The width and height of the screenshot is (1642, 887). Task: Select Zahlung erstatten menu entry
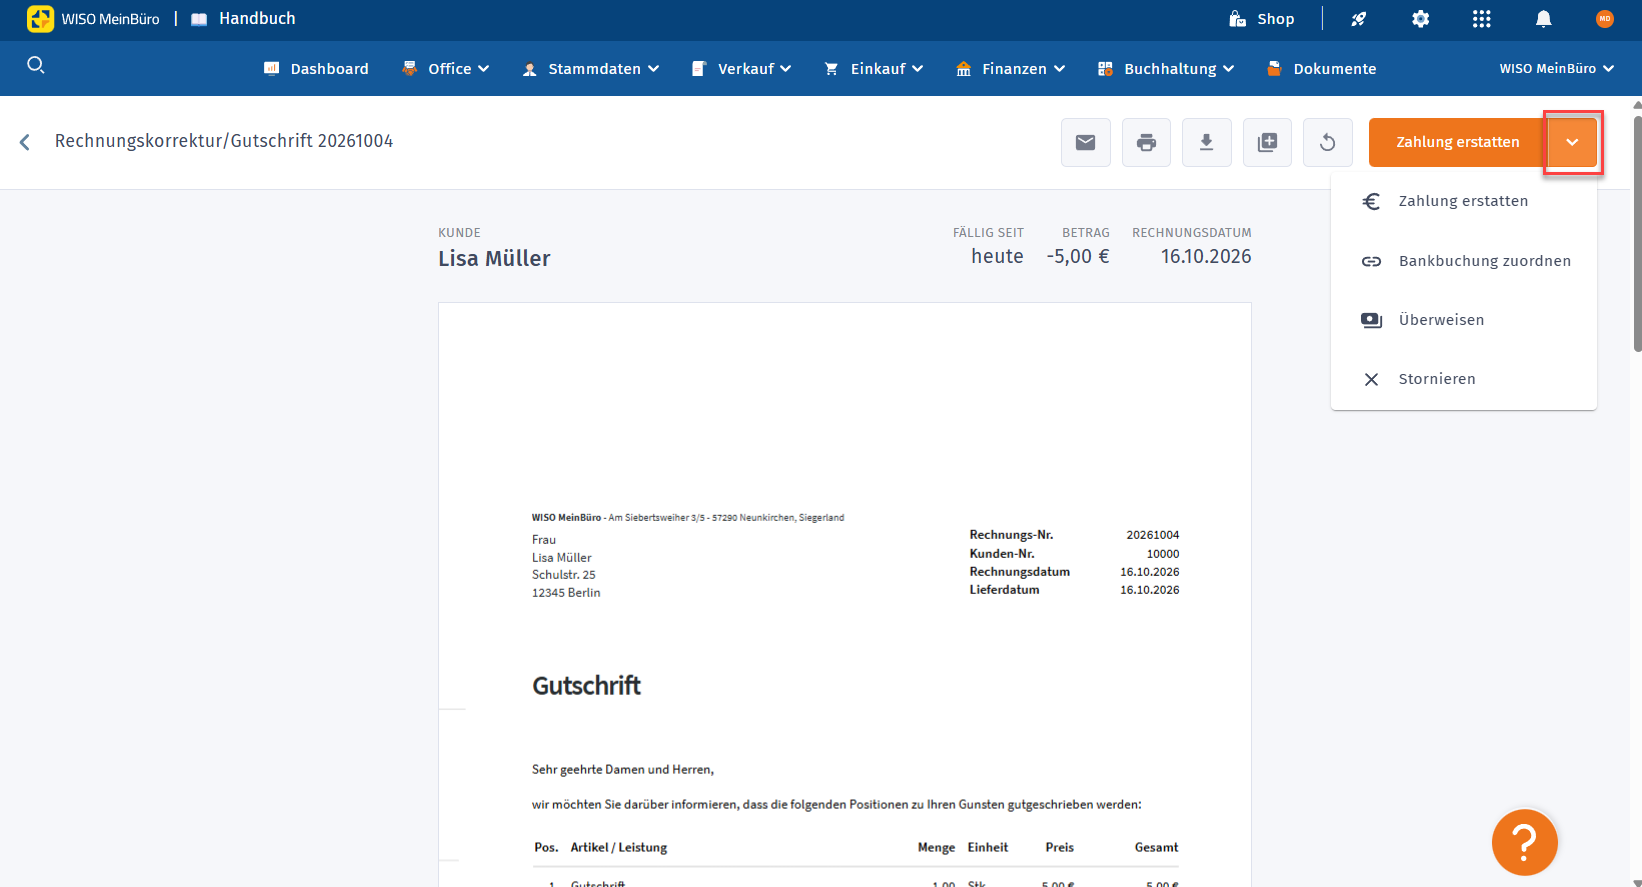(x=1464, y=201)
